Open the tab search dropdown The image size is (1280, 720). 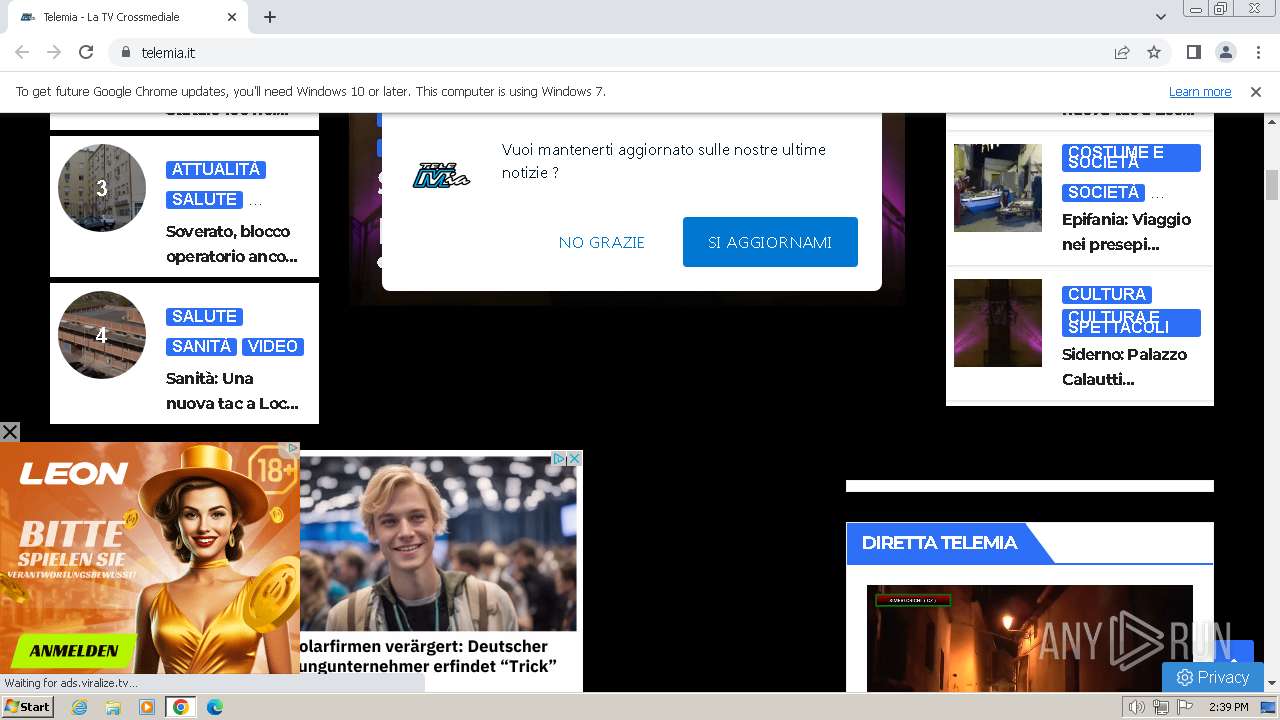(x=1161, y=17)
